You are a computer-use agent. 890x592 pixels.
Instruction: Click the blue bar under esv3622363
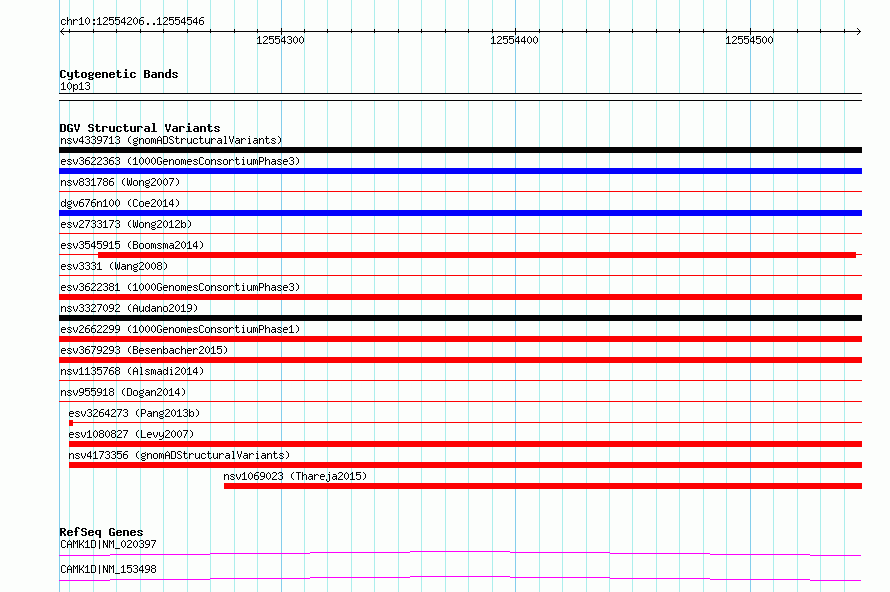[460, 171]
